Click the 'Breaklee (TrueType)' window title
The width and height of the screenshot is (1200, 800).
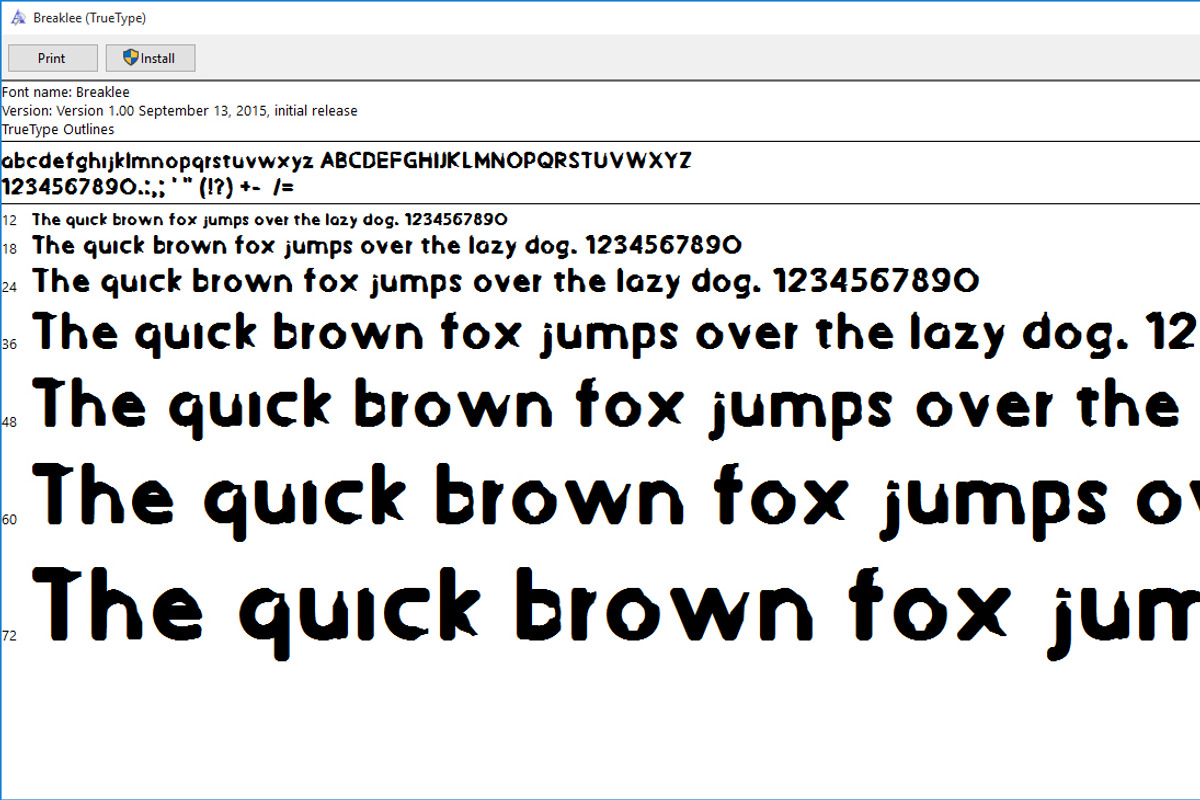[x=89, y=19]
